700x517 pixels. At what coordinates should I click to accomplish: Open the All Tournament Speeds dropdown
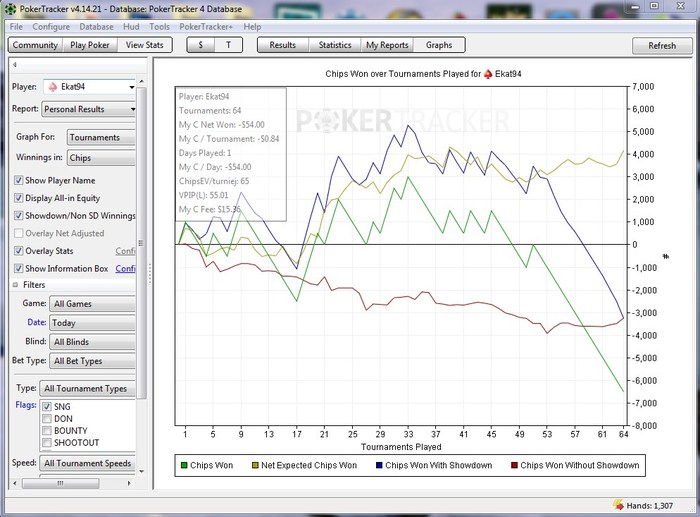pos(87,463)
